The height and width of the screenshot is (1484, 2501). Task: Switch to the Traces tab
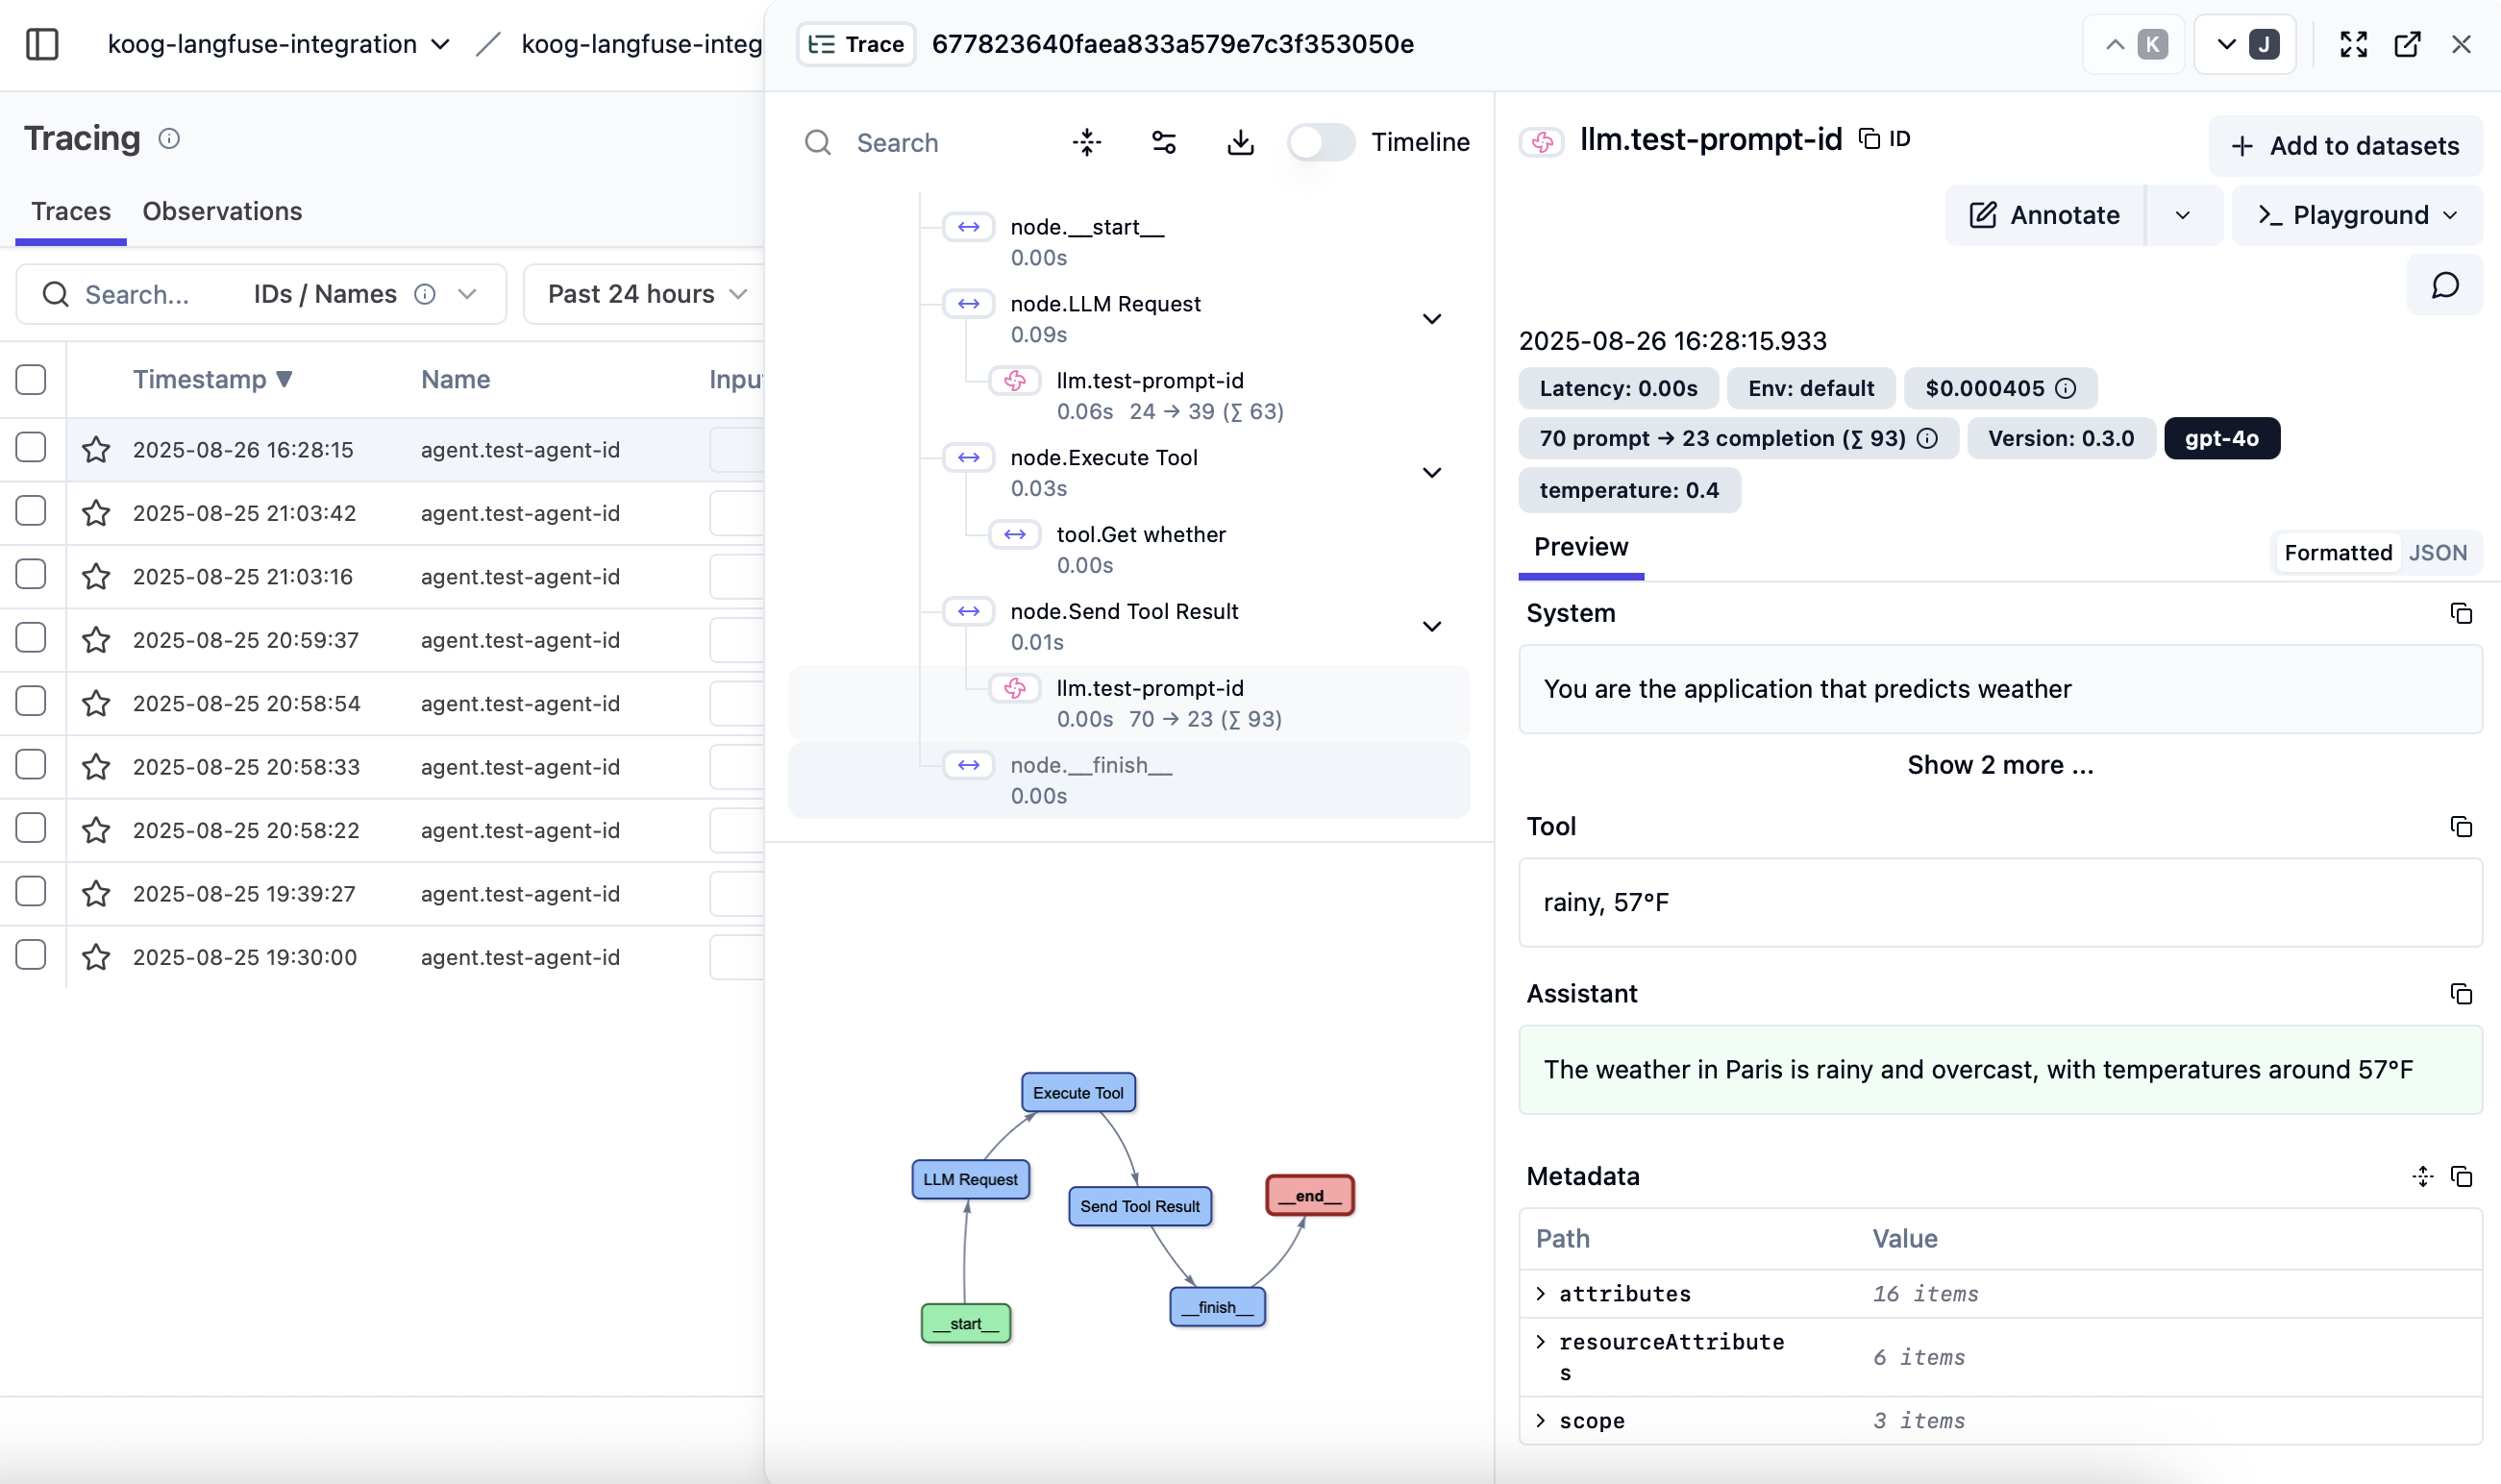(71, 211)
